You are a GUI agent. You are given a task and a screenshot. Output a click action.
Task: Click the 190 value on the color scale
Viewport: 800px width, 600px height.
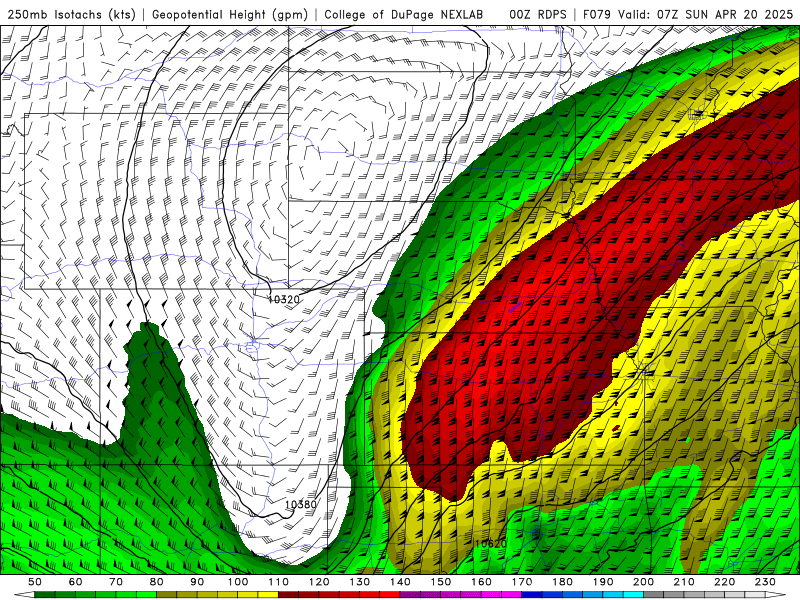click(x=603, y=582)
